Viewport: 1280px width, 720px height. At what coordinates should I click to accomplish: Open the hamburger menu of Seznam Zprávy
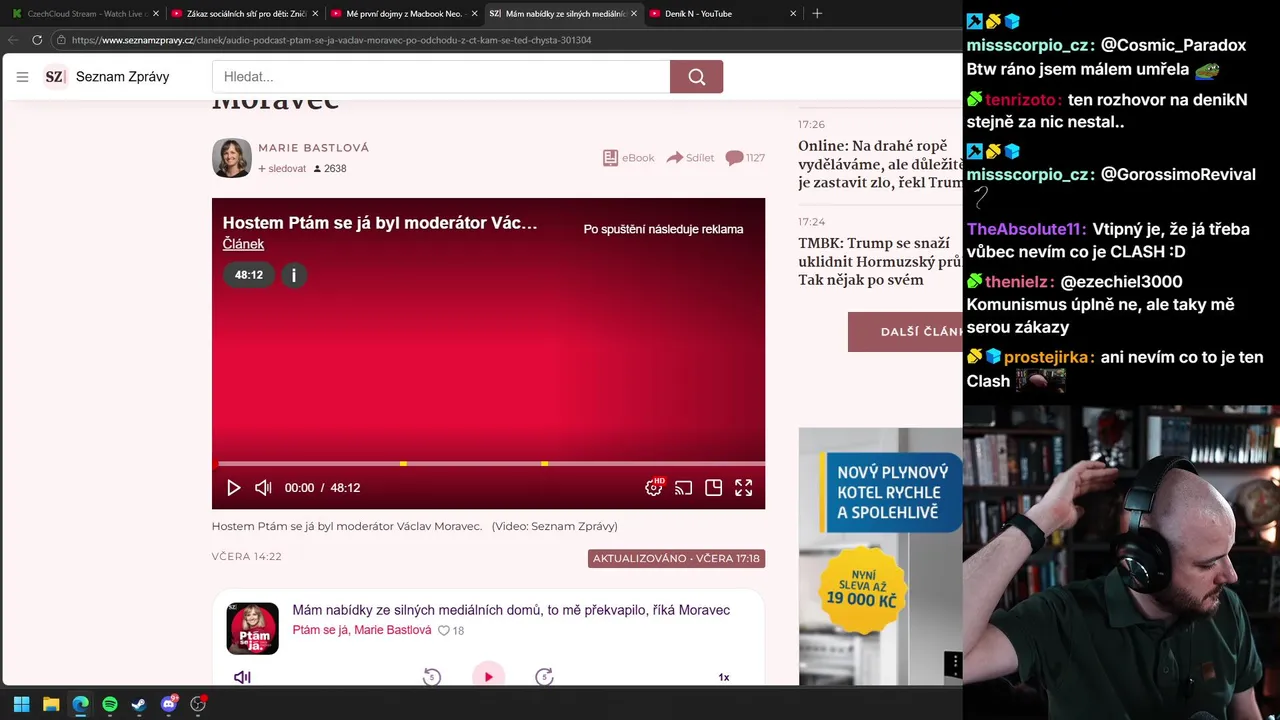pyautogui.click(x=22, y=77)
